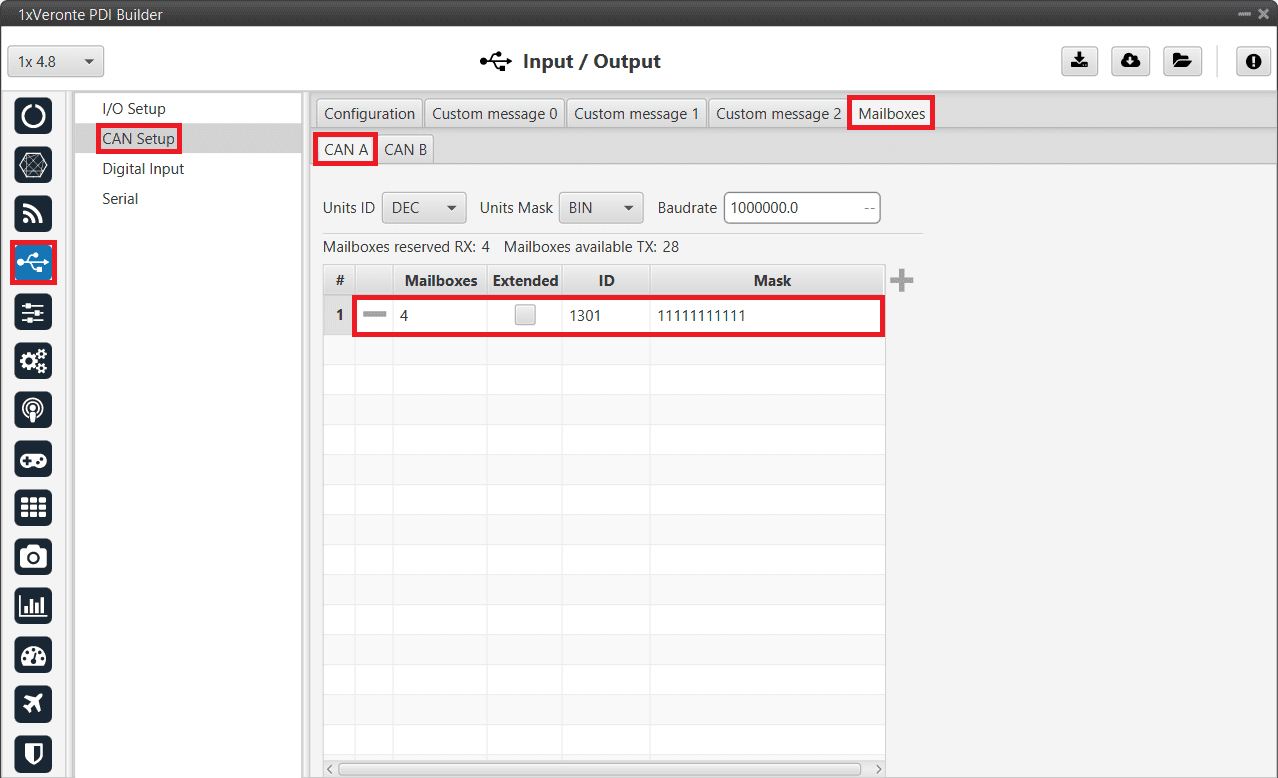Click the cloud download icon
Image resolution: width=1278 pixels, height=778 pixels.
[x=1130, y=61]
